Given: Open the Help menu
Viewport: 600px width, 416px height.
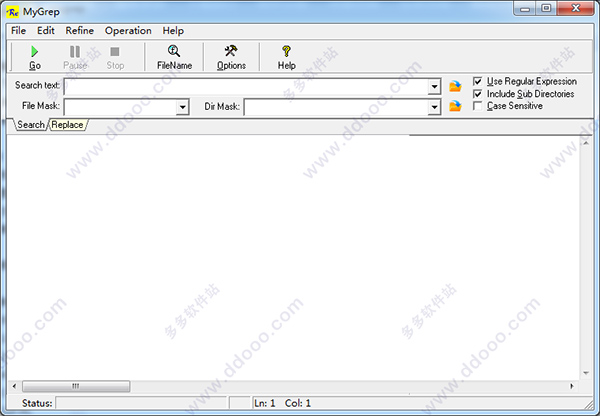Looking at the screenshot, I should tap(173, 31).
